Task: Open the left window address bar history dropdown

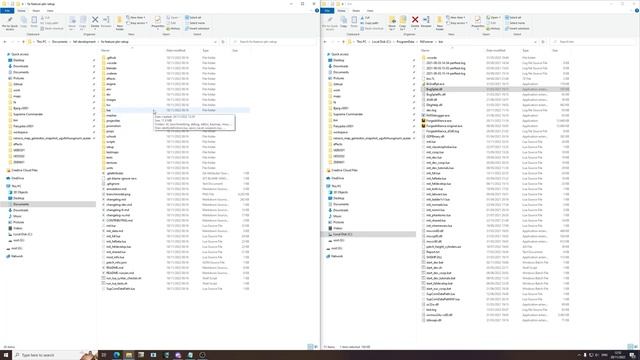Action: click(x=215, y=42)
